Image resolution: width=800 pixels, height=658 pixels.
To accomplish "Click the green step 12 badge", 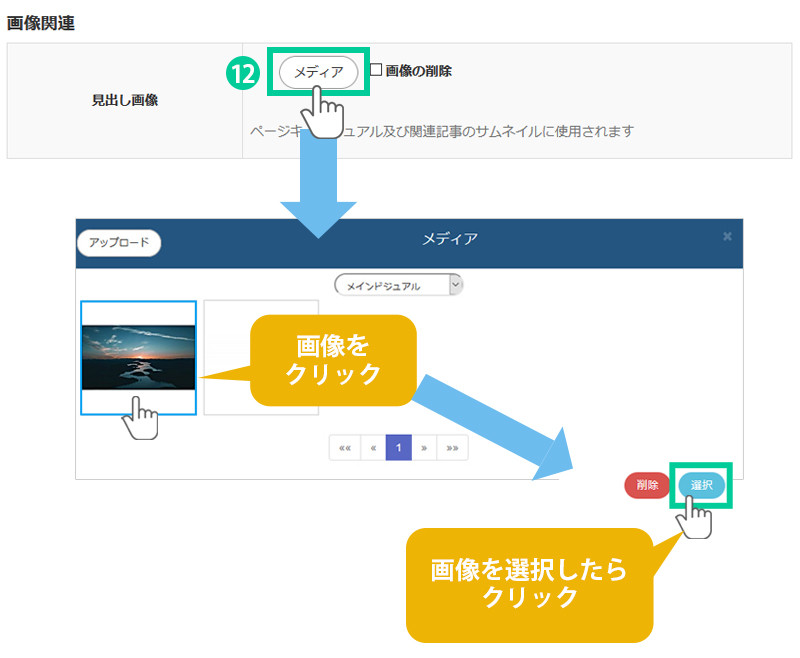I will point(245,72).
